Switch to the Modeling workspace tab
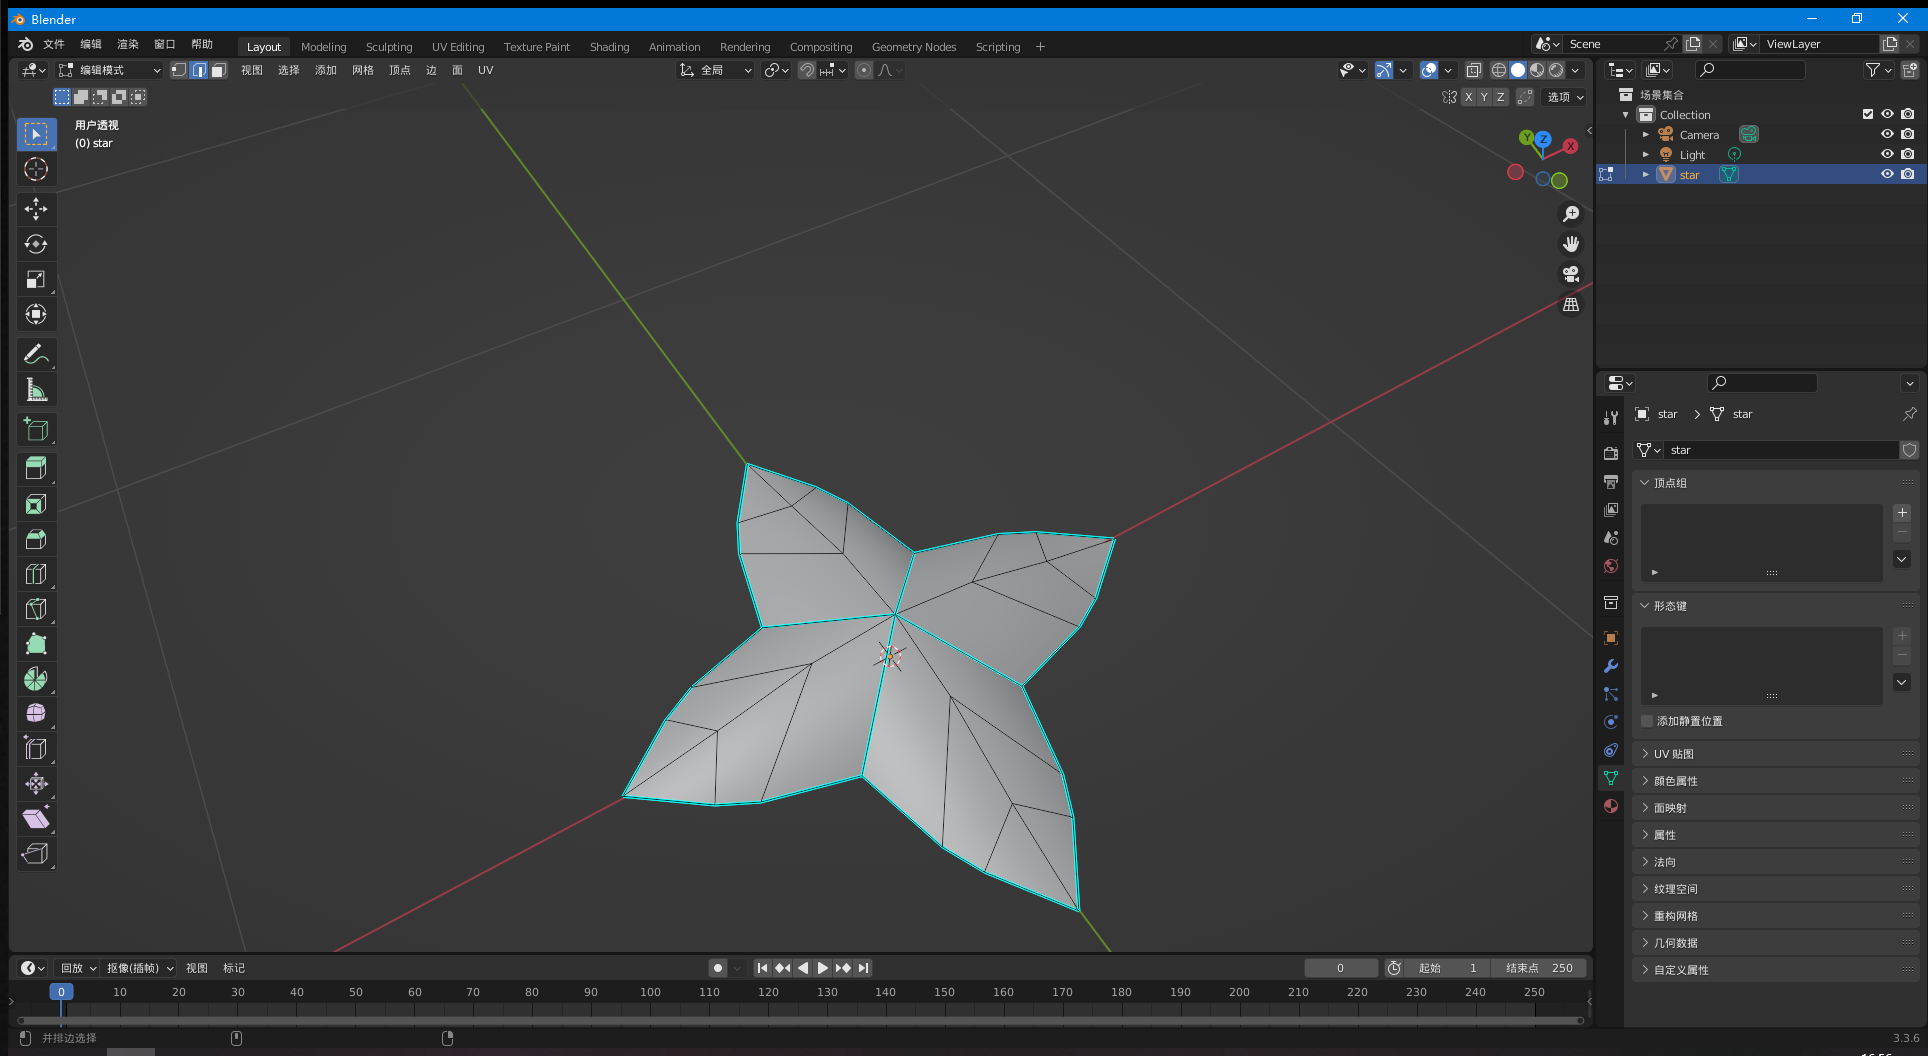This screenshot has width=1928, height=1056. (x=324, y=47)
